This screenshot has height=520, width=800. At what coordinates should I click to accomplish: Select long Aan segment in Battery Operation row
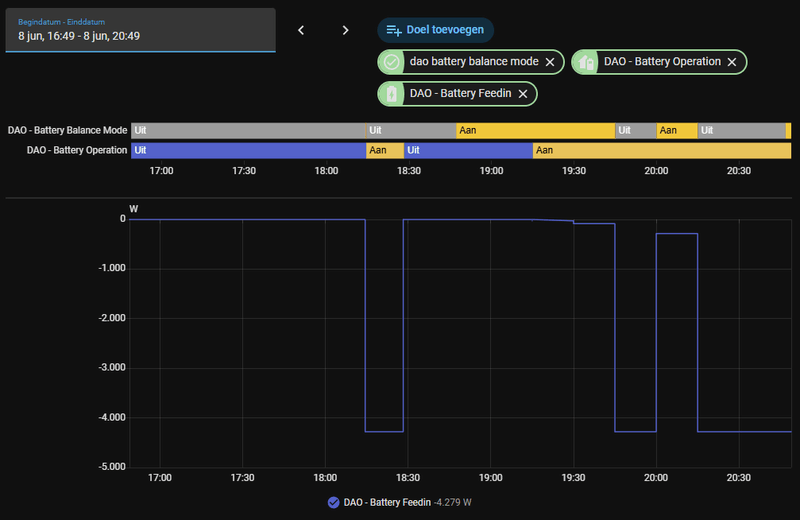point(662,151)
